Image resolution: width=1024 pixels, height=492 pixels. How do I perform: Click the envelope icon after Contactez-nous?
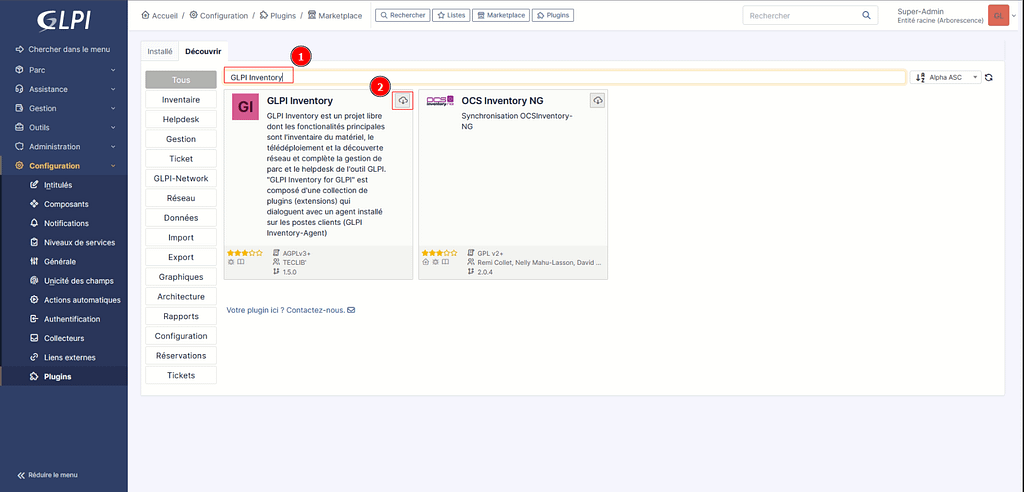tap(351, 310)
